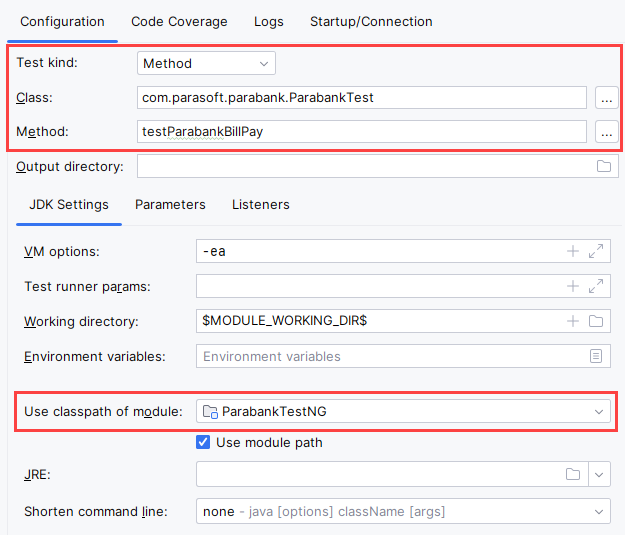Open the Shorten command line dropdown
The width and height of the screenshot is (625, 535).
[x=403, y=511]
